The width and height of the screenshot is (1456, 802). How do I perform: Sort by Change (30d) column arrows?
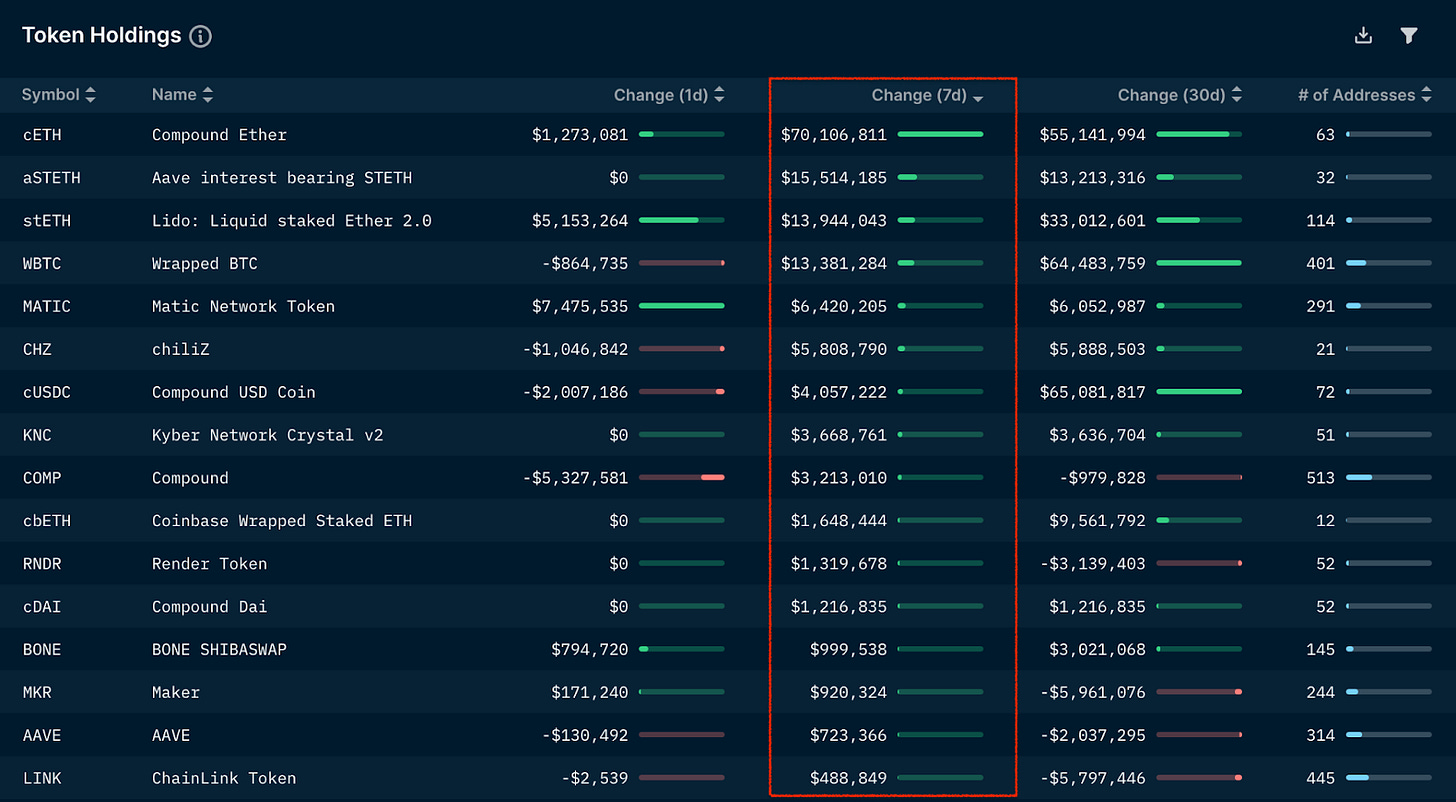point(1237,95)
